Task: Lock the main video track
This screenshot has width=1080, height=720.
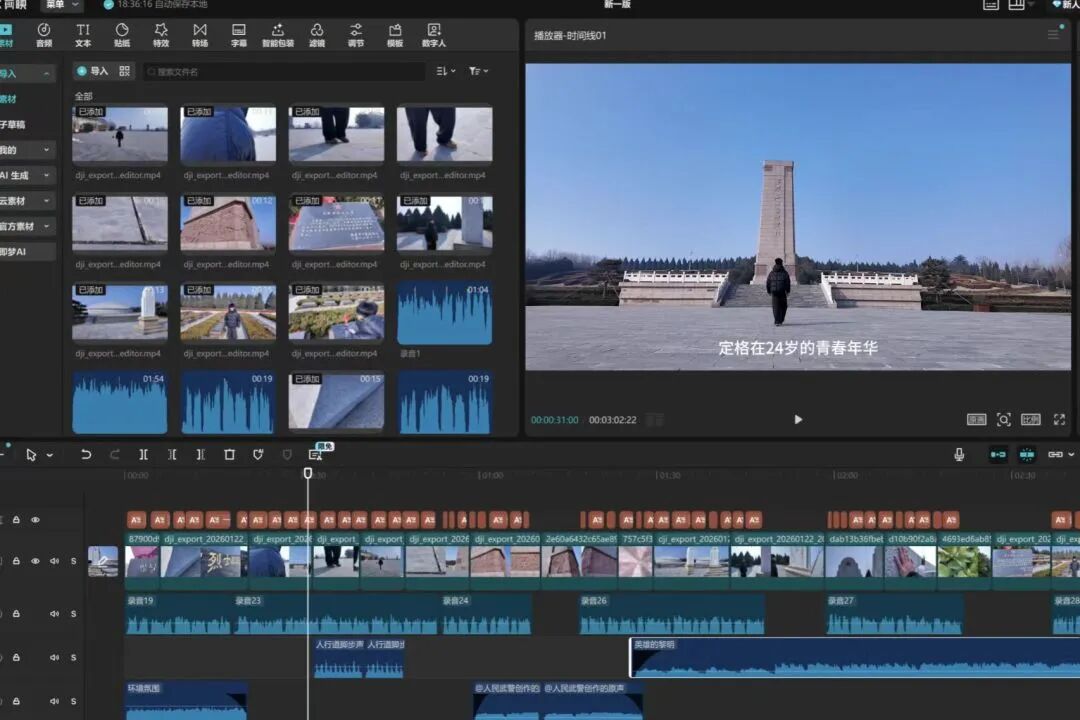Action: (x=15, y=561)
